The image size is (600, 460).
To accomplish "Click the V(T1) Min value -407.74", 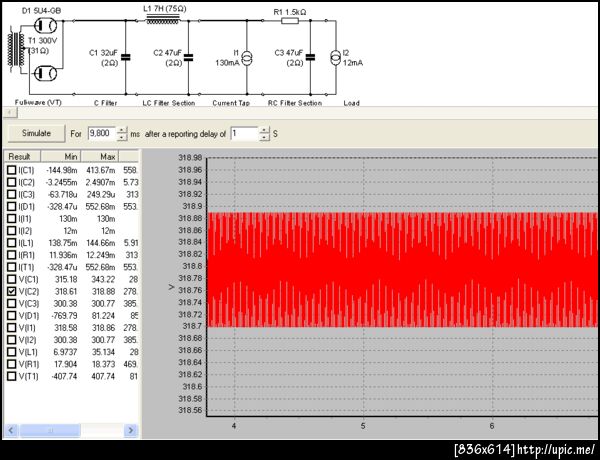I will click(64, 377).
